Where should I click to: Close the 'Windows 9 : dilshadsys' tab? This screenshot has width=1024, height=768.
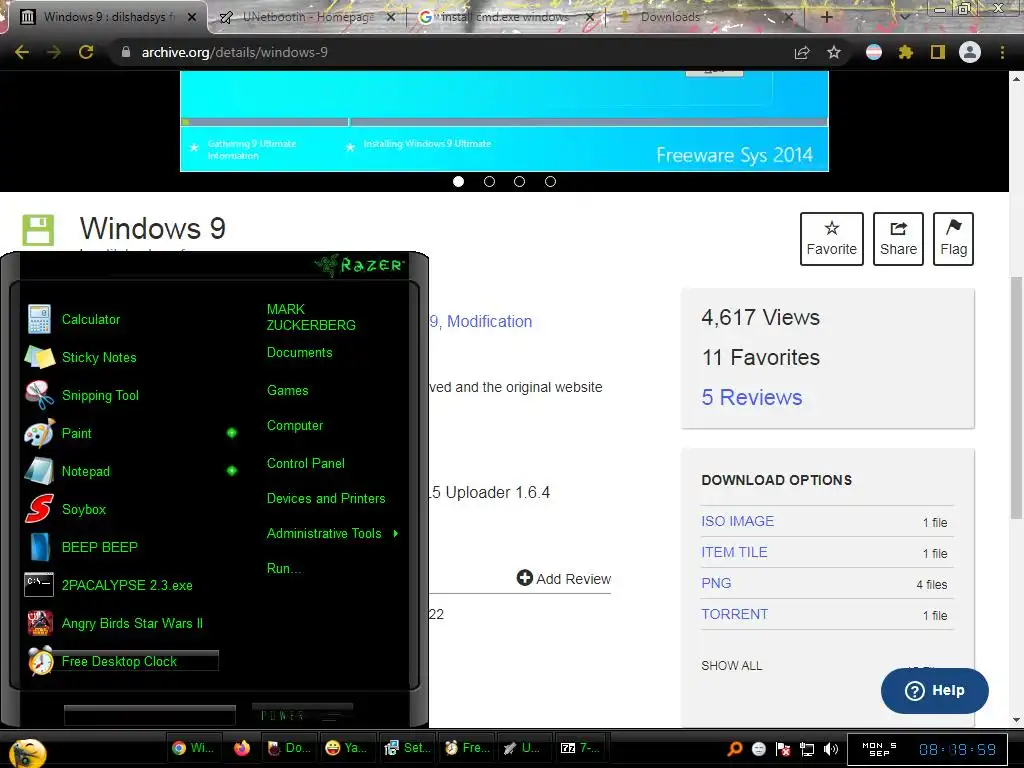click(x=192, y=17)
